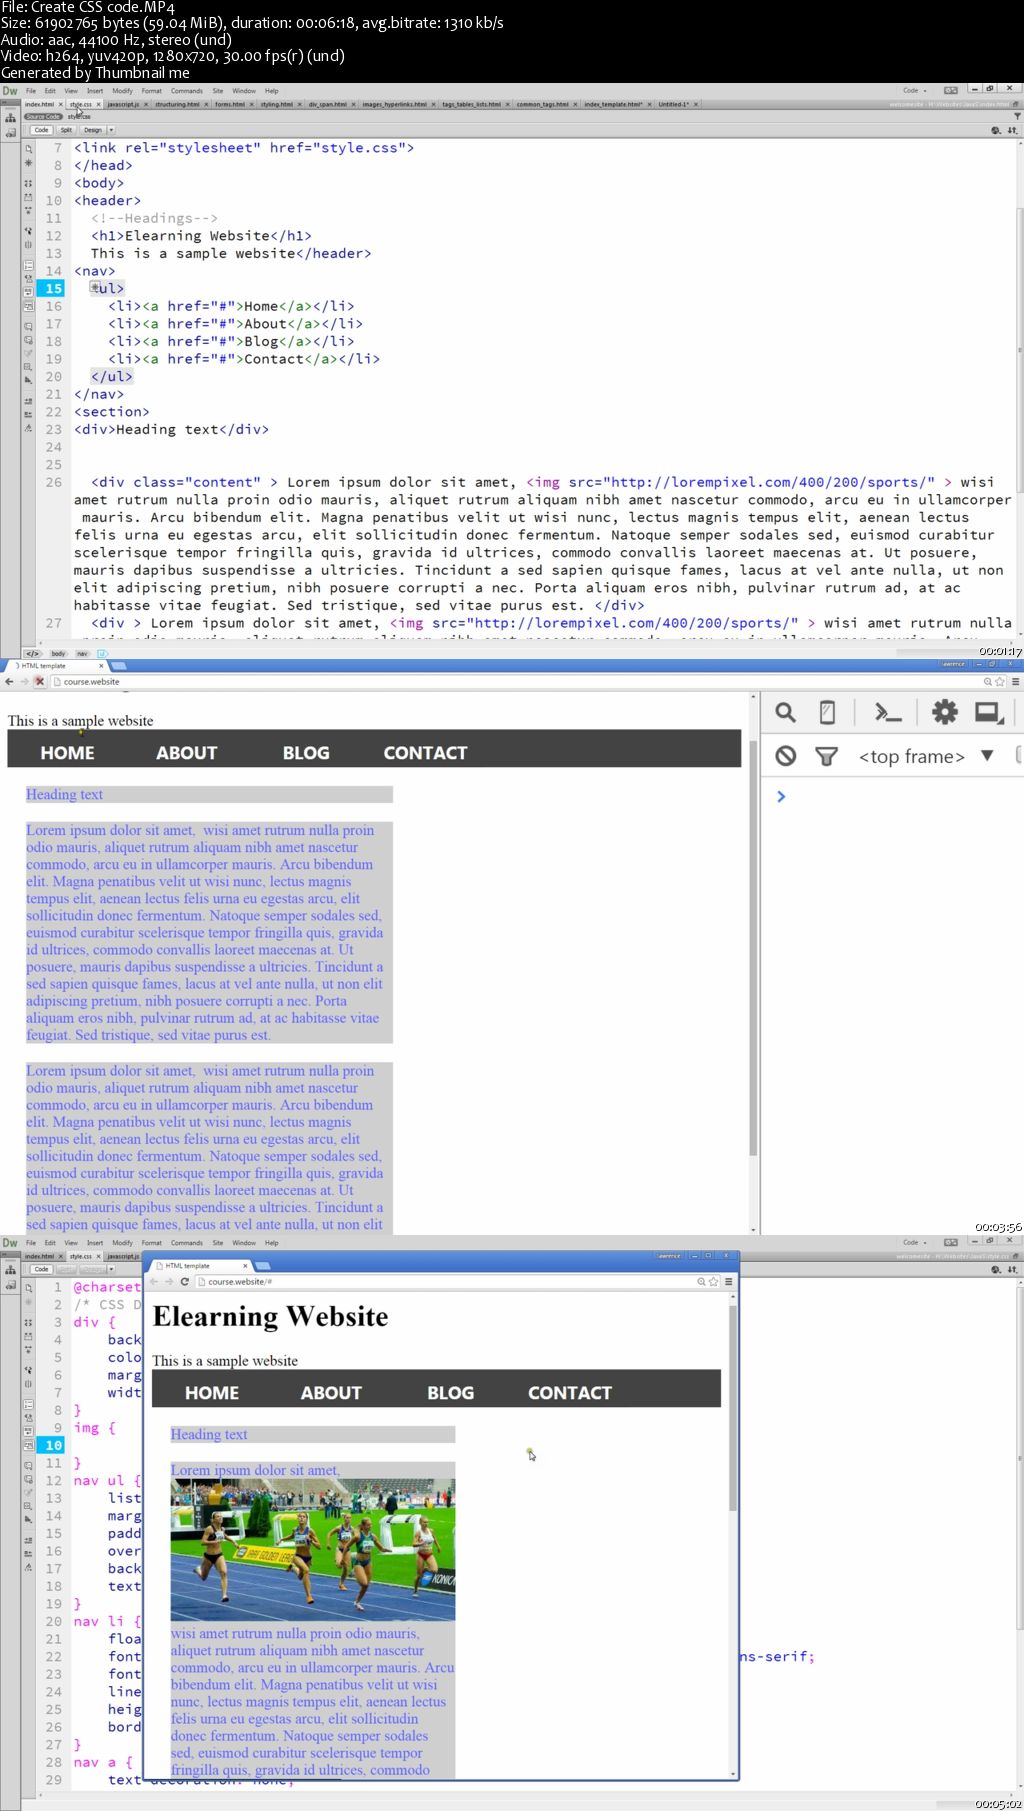This screenshot has width=1024, height=1811.
Task: Show DevTools console drawer icon
Action: [887, 712]
